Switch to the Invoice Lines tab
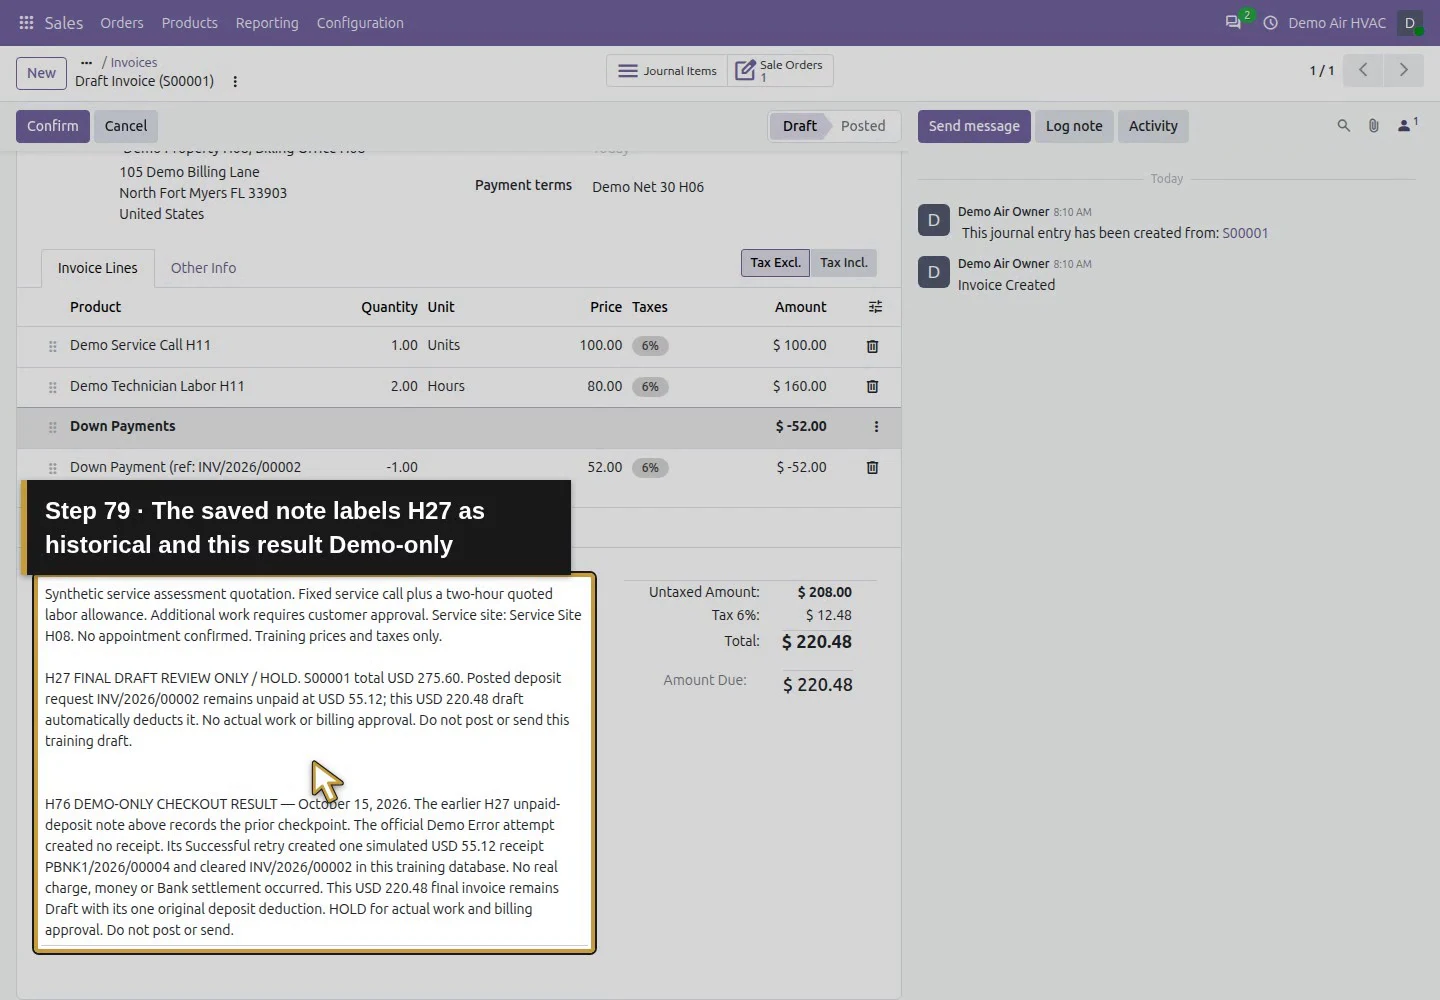The image size is (1440, 1000). coord(98,268)
